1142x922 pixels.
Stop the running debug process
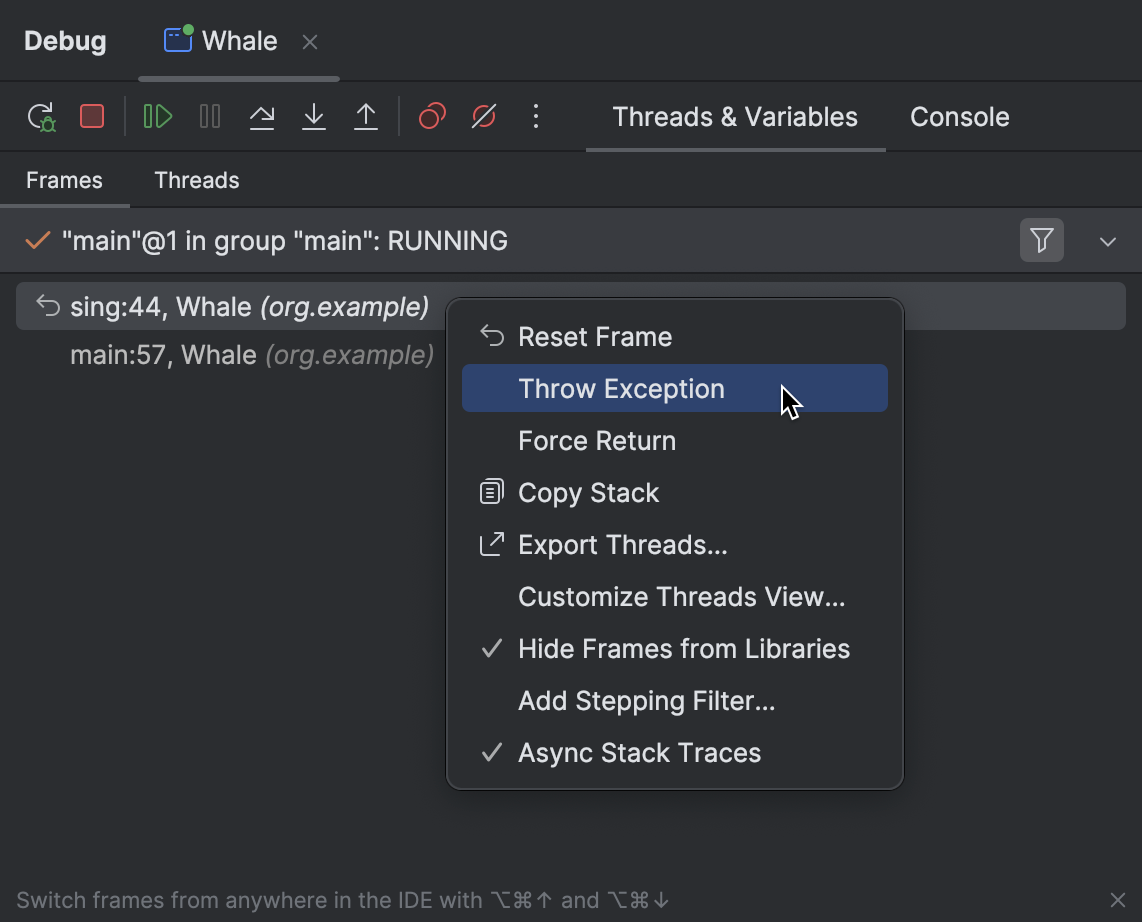click(91, 116)
